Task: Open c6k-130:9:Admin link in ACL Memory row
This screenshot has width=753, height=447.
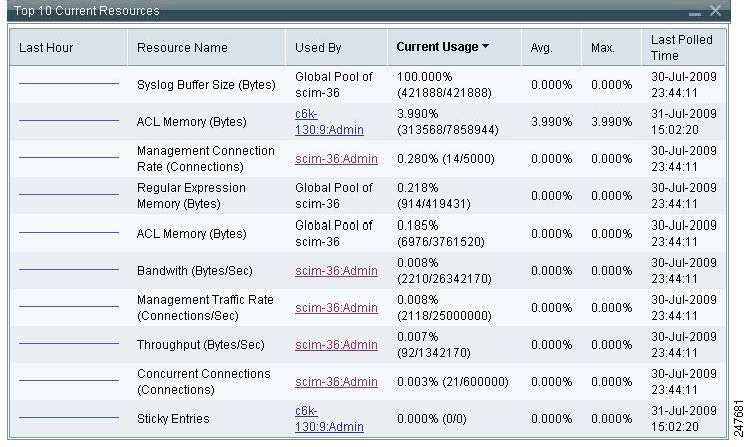Action: click(x=329, y=122)
